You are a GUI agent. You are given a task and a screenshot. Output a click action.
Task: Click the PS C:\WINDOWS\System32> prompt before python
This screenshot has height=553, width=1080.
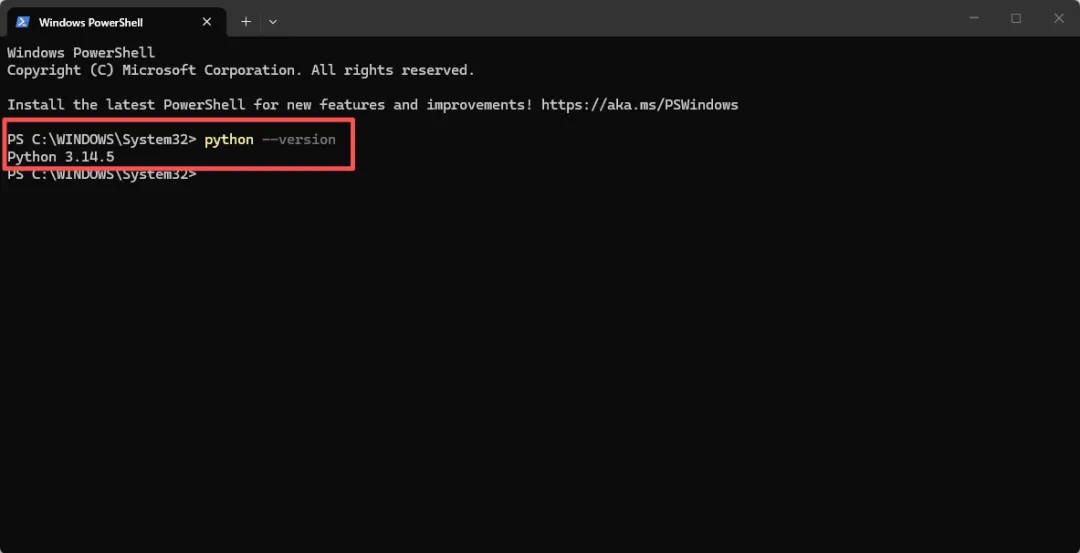[x=102, y=140]
